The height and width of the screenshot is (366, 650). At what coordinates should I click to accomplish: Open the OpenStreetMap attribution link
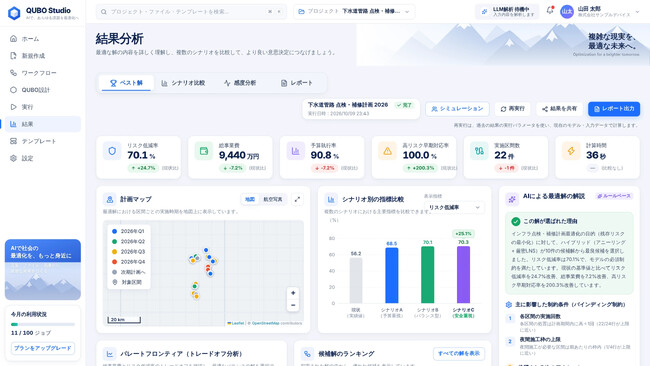265,323
